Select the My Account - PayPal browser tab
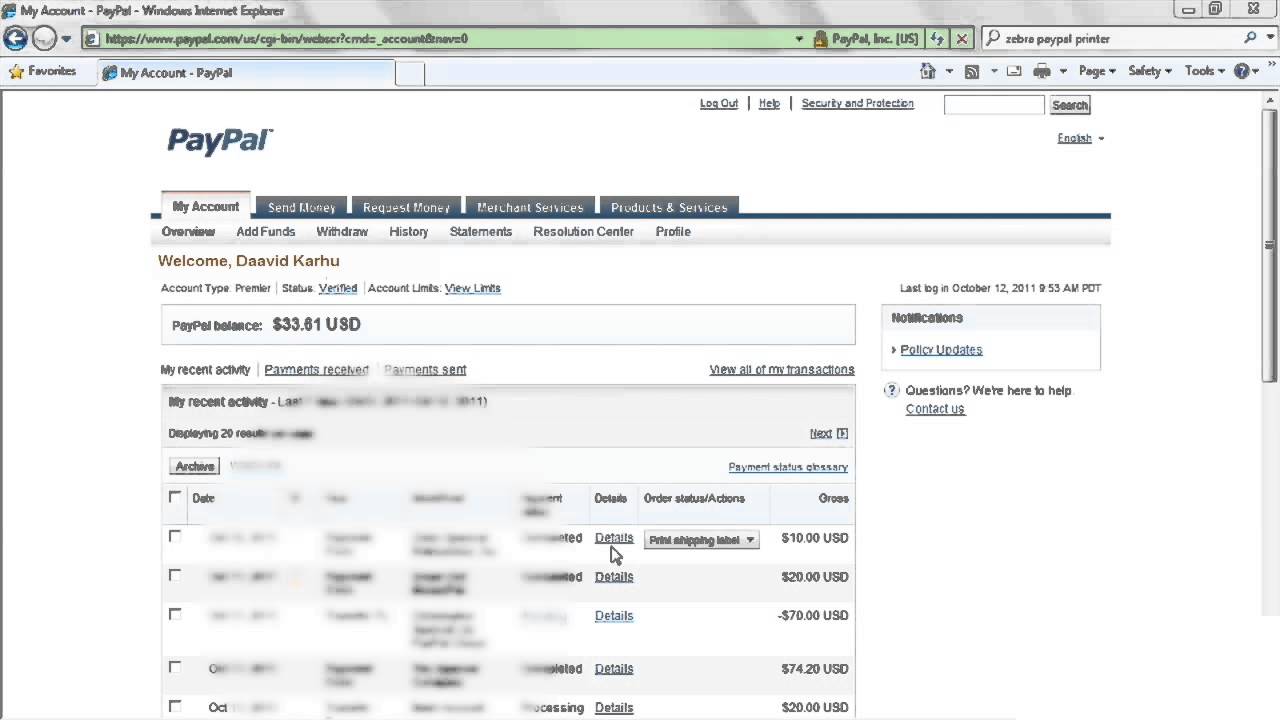1280x720 pixels. click(x=246, y=73)
